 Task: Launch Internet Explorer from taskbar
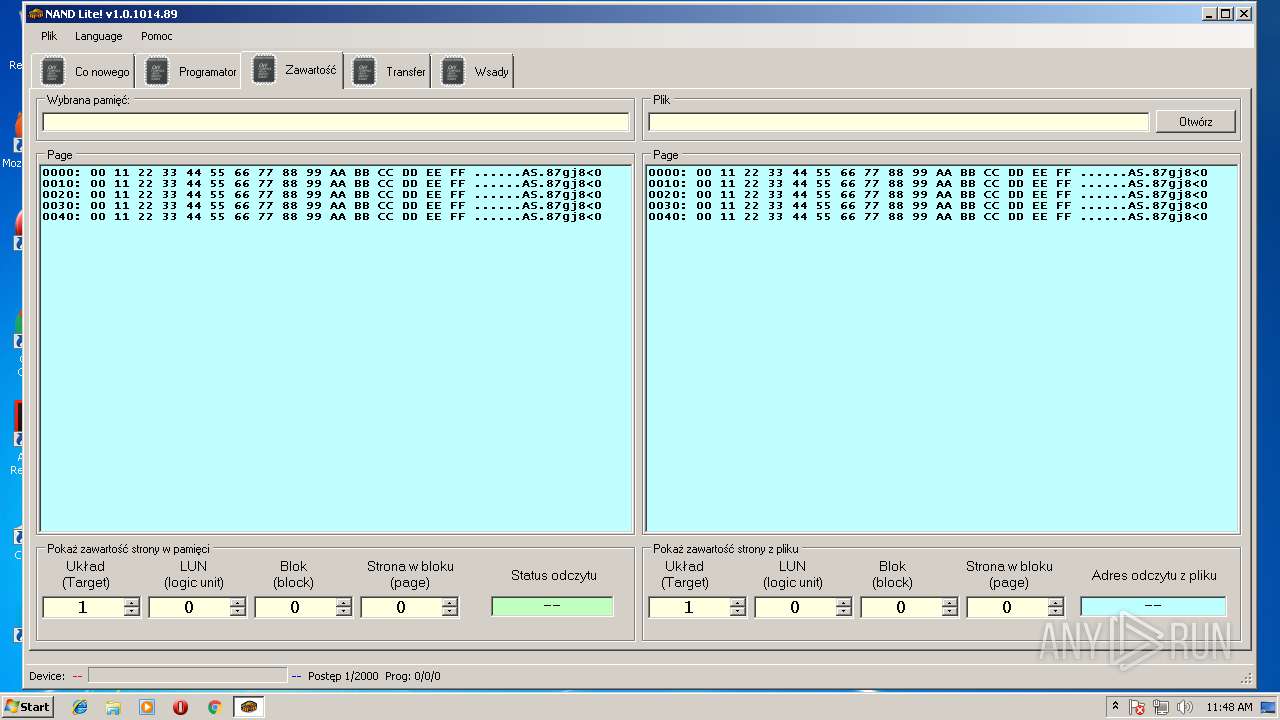[80, 707]
